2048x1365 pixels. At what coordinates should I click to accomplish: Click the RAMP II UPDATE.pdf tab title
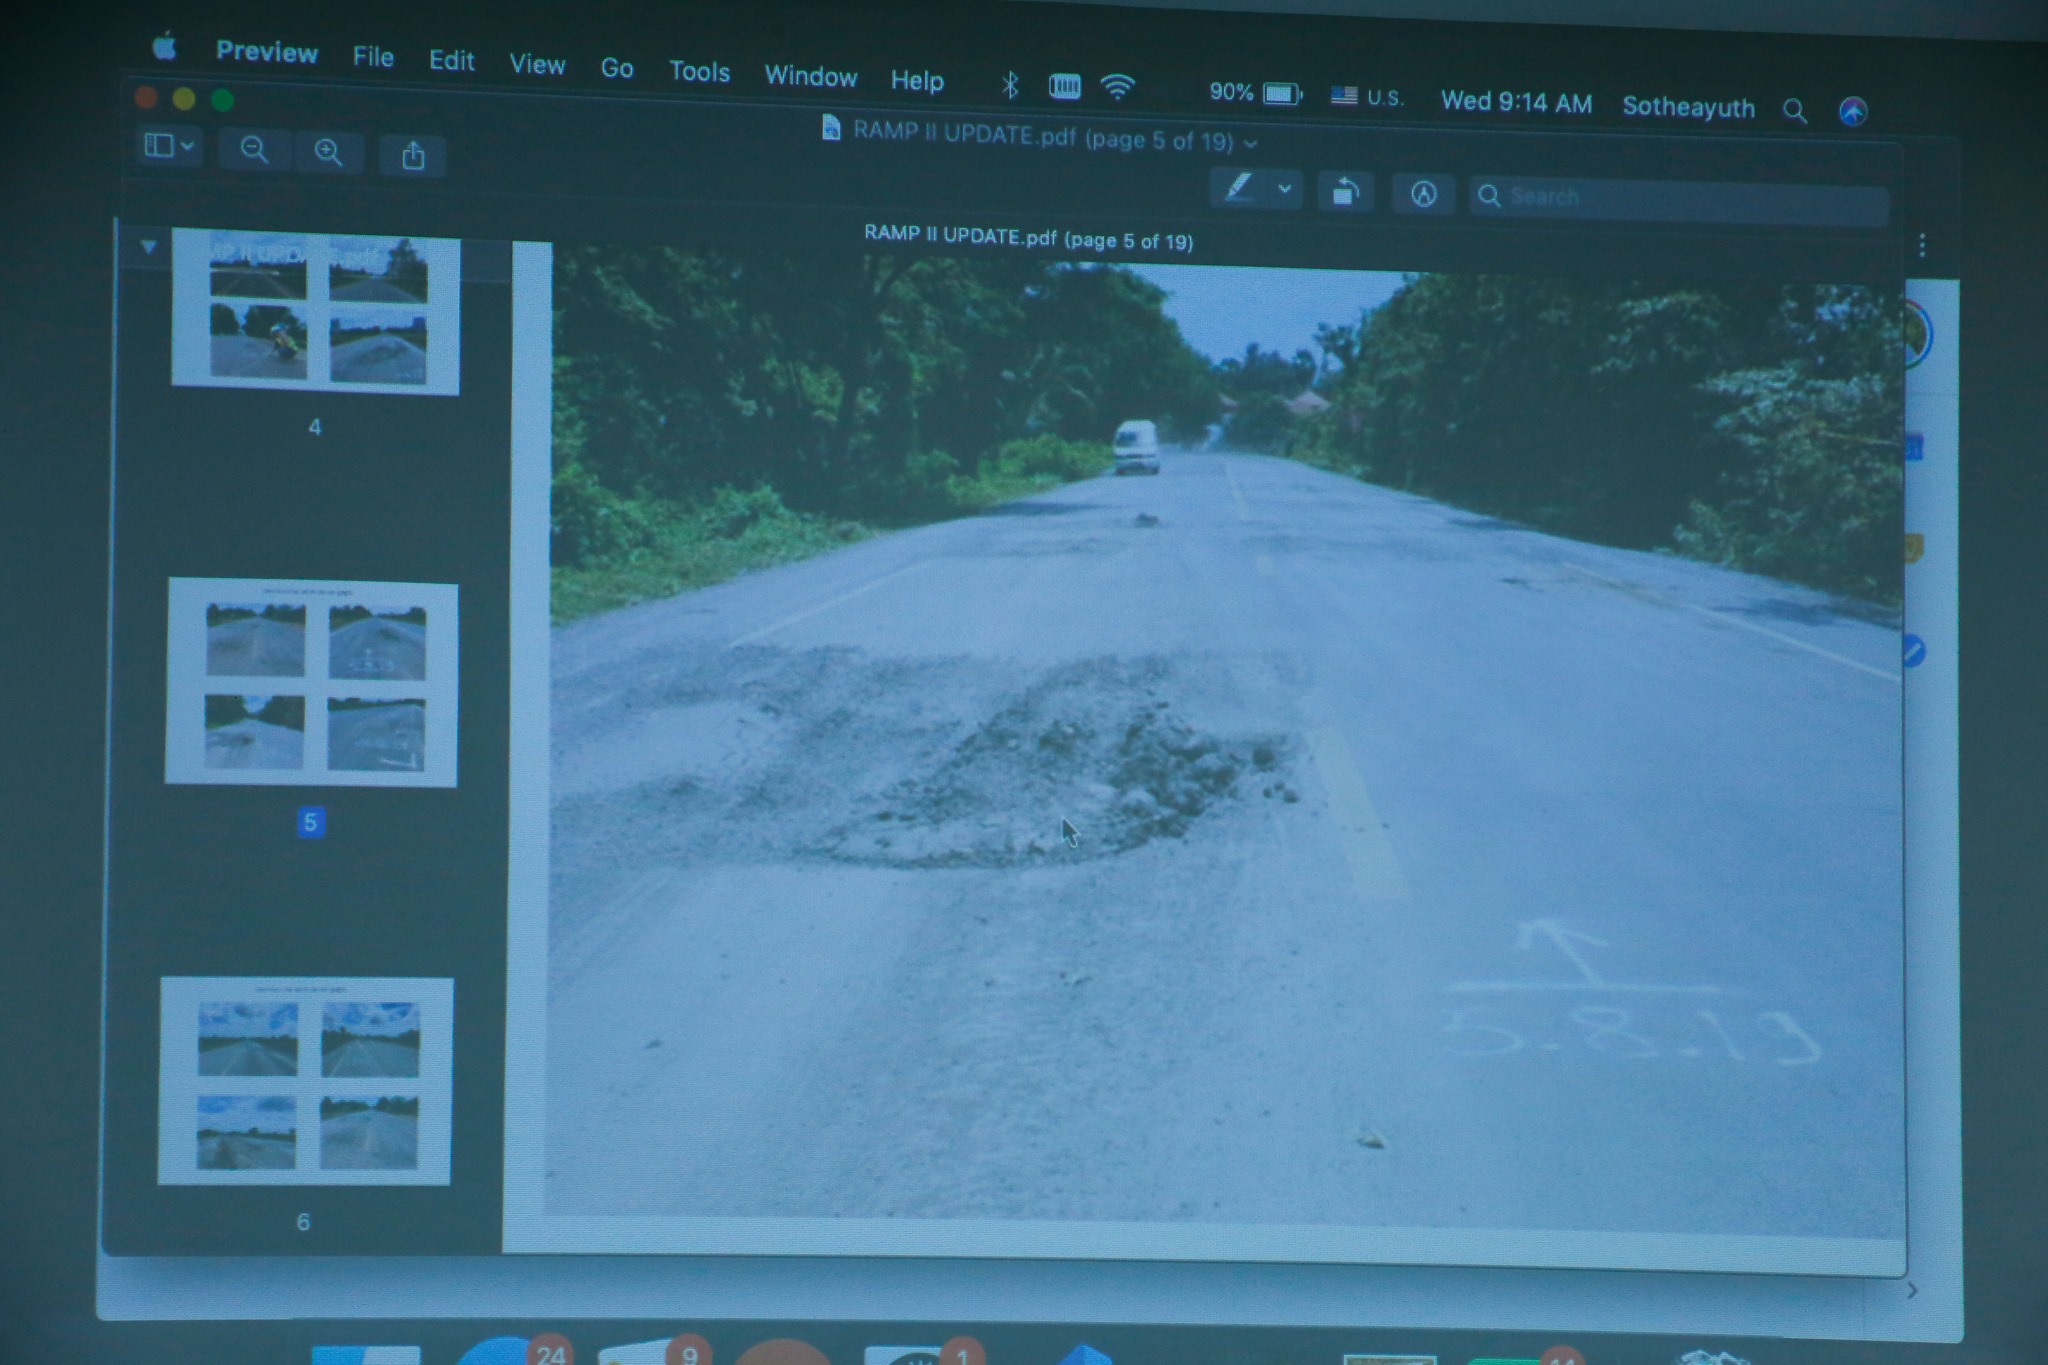tap(1028, 239)
